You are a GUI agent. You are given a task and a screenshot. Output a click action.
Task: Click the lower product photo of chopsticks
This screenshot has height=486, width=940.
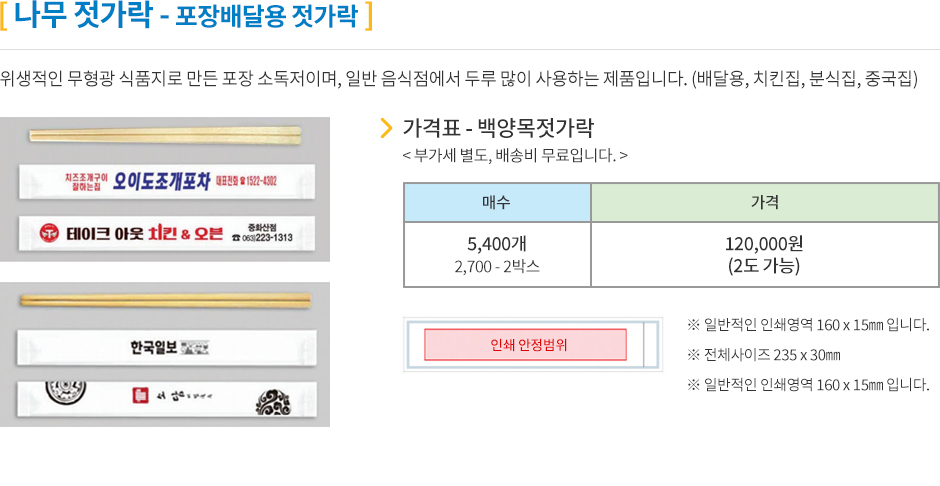(x=165, y=355)
